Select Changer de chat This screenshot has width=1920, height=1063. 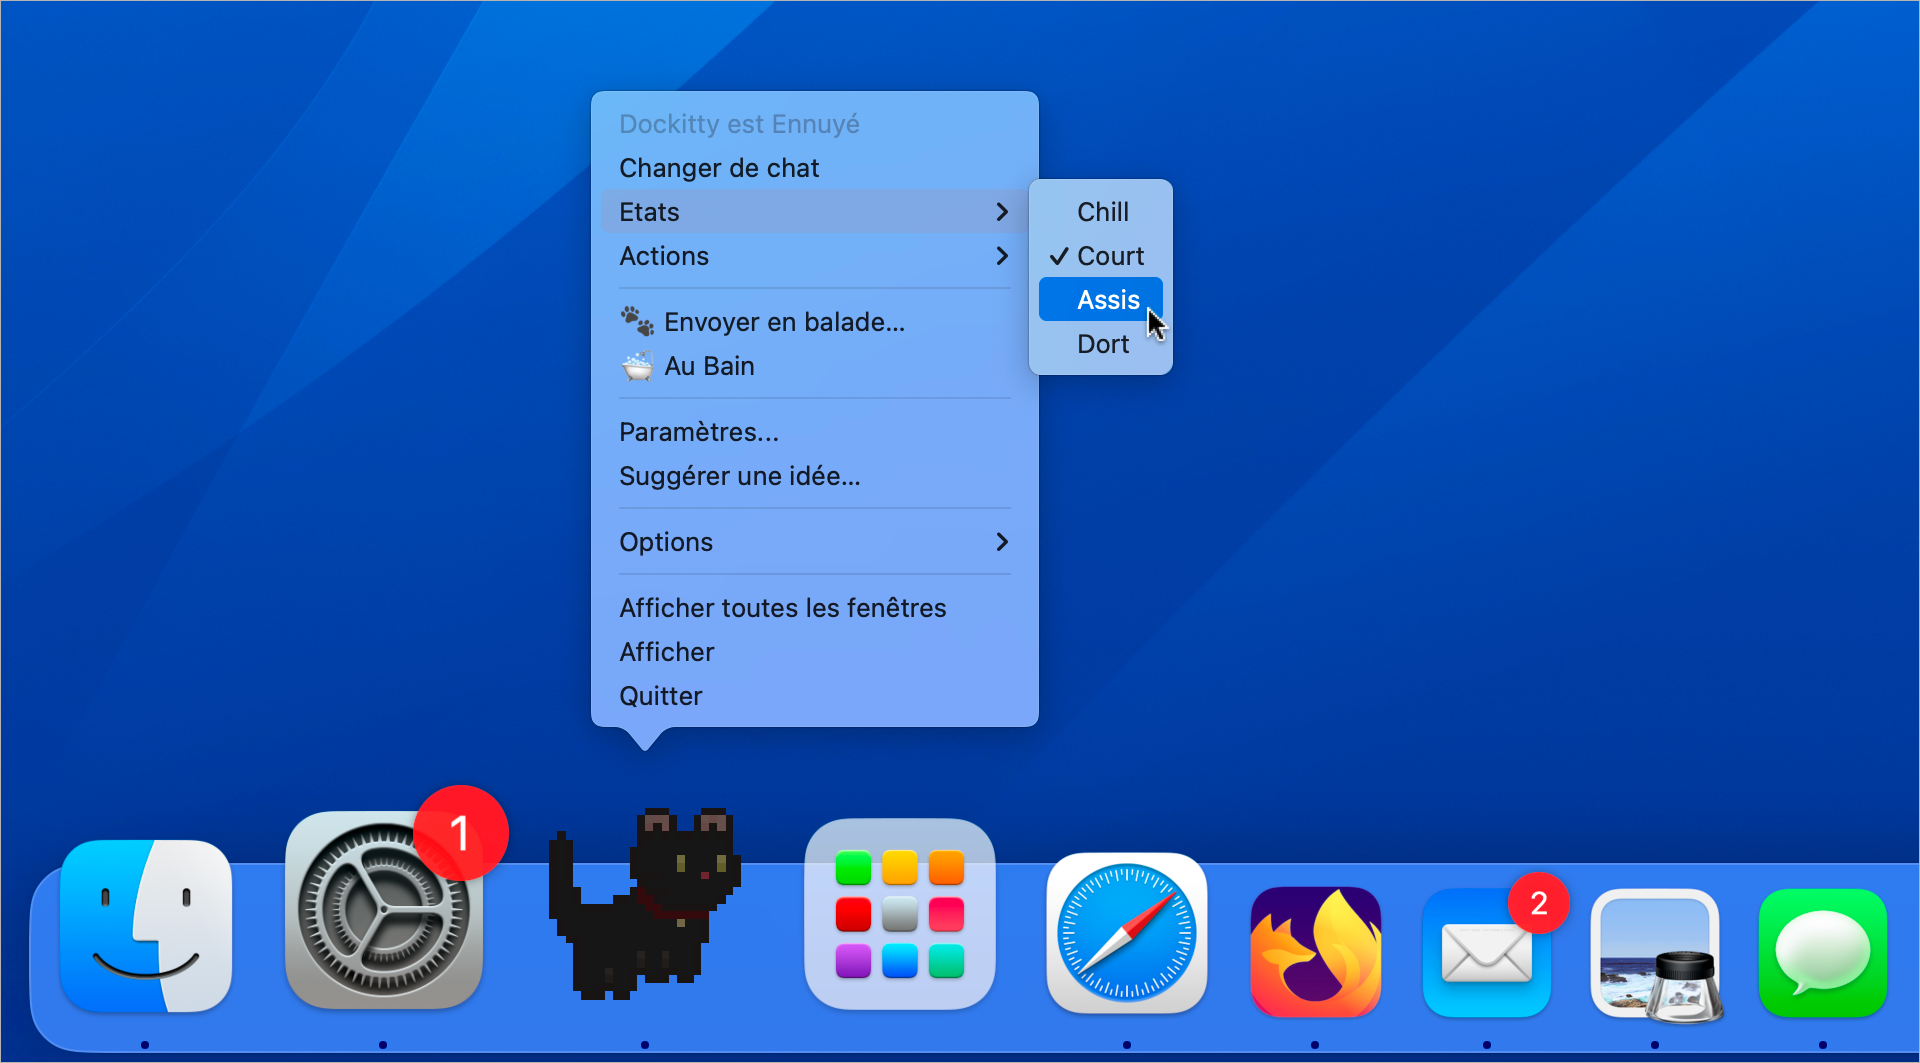[x=815, y=168]
